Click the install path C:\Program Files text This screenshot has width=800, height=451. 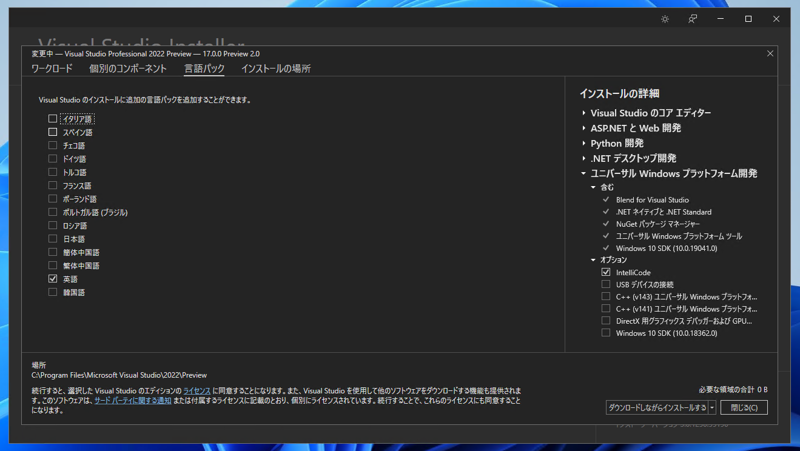click(x=119, y=375)
